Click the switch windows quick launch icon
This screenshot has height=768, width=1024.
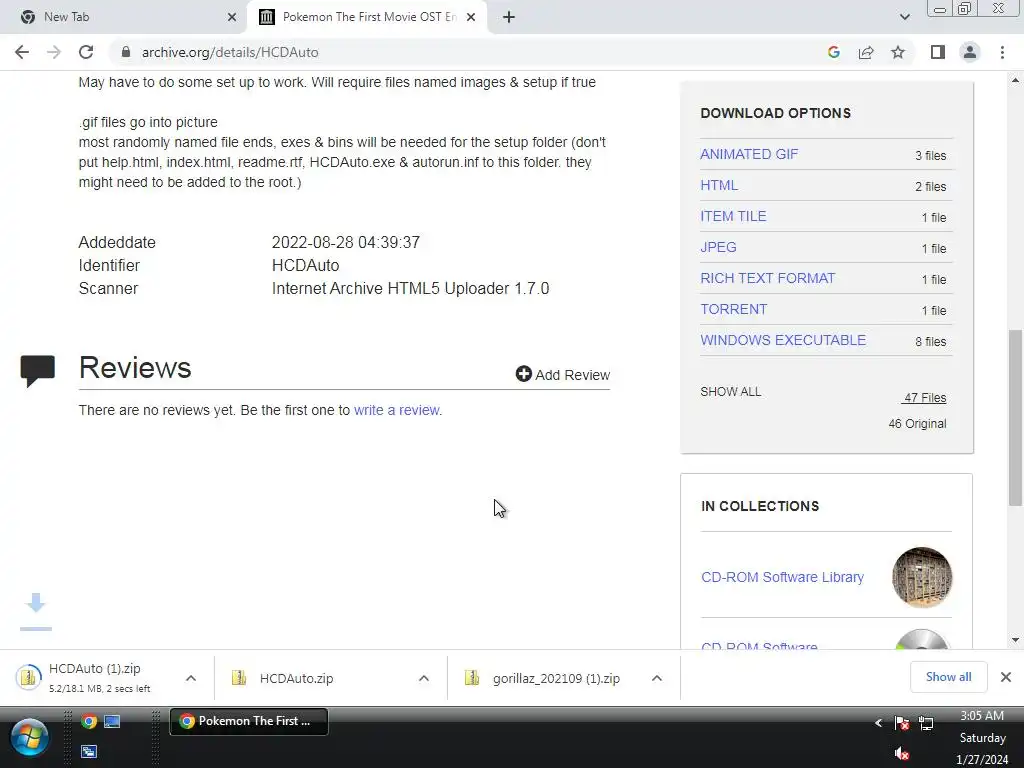[x=89, y=751]
